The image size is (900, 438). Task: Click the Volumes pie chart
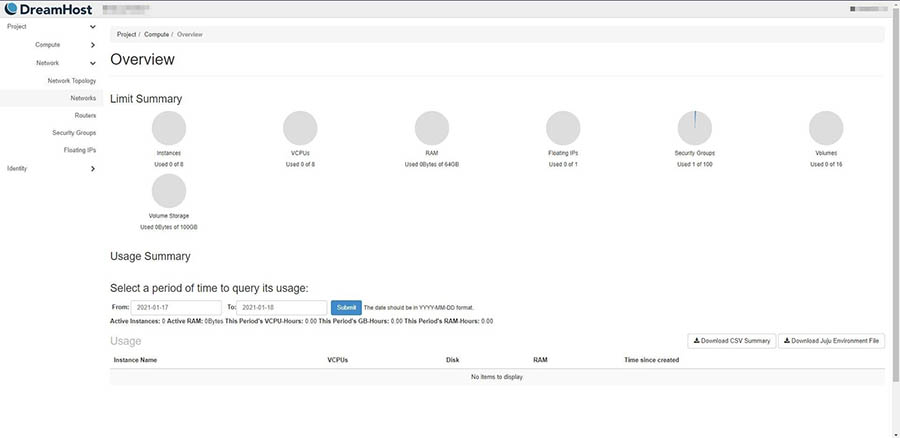coord(825,128)
